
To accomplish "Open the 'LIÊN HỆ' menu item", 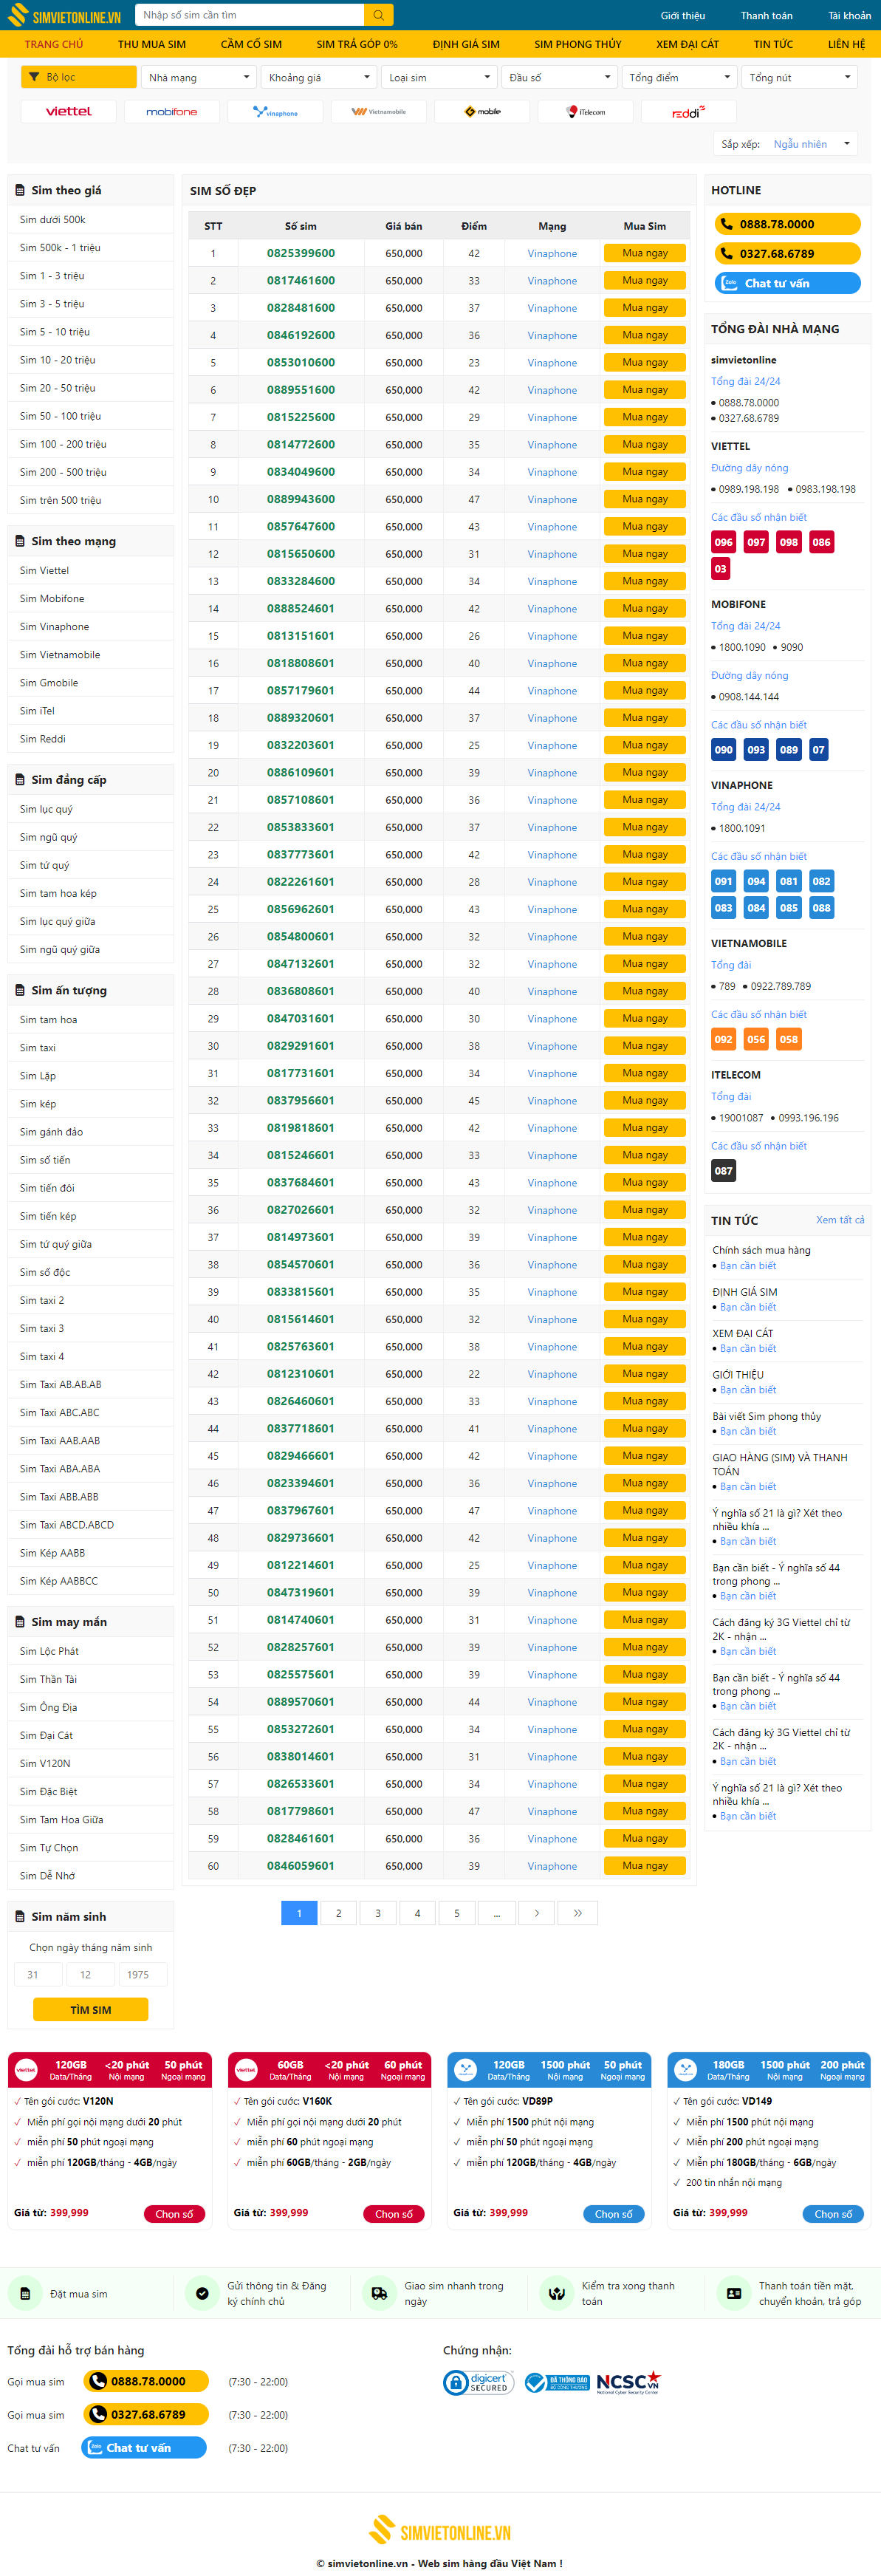I will (846, 44).
